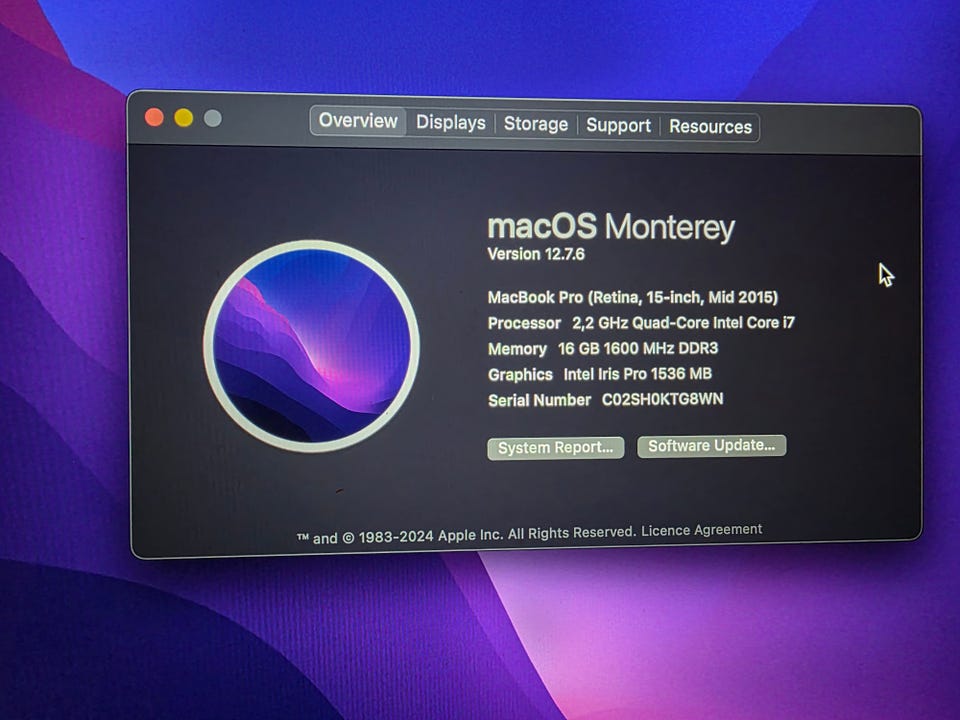This screenshot has height=720, width=960.
Task: Open the Licence Agreement link
Action: click(x=702, y=530)
